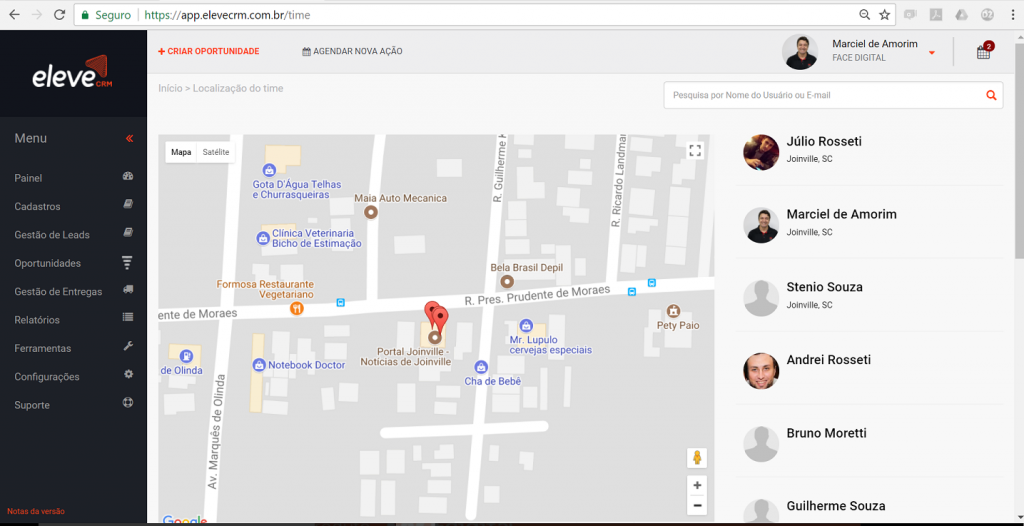Viewport: 1024px width, 526px height.
Task: Click Cha de Bebê shop marker
Action: coord(481,367)
